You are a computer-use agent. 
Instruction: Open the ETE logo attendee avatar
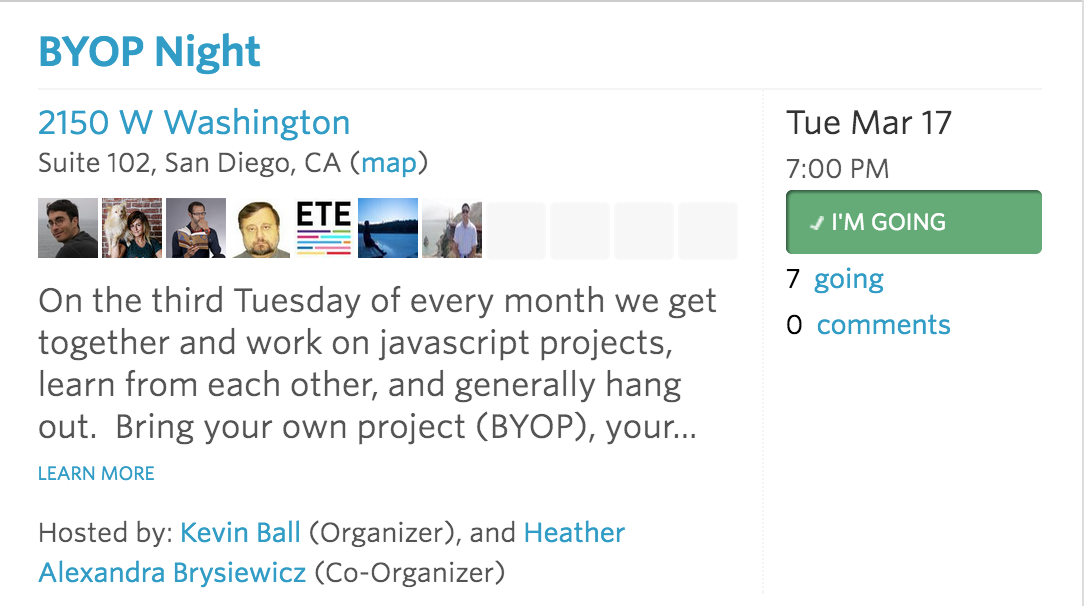tap(324, 228)
